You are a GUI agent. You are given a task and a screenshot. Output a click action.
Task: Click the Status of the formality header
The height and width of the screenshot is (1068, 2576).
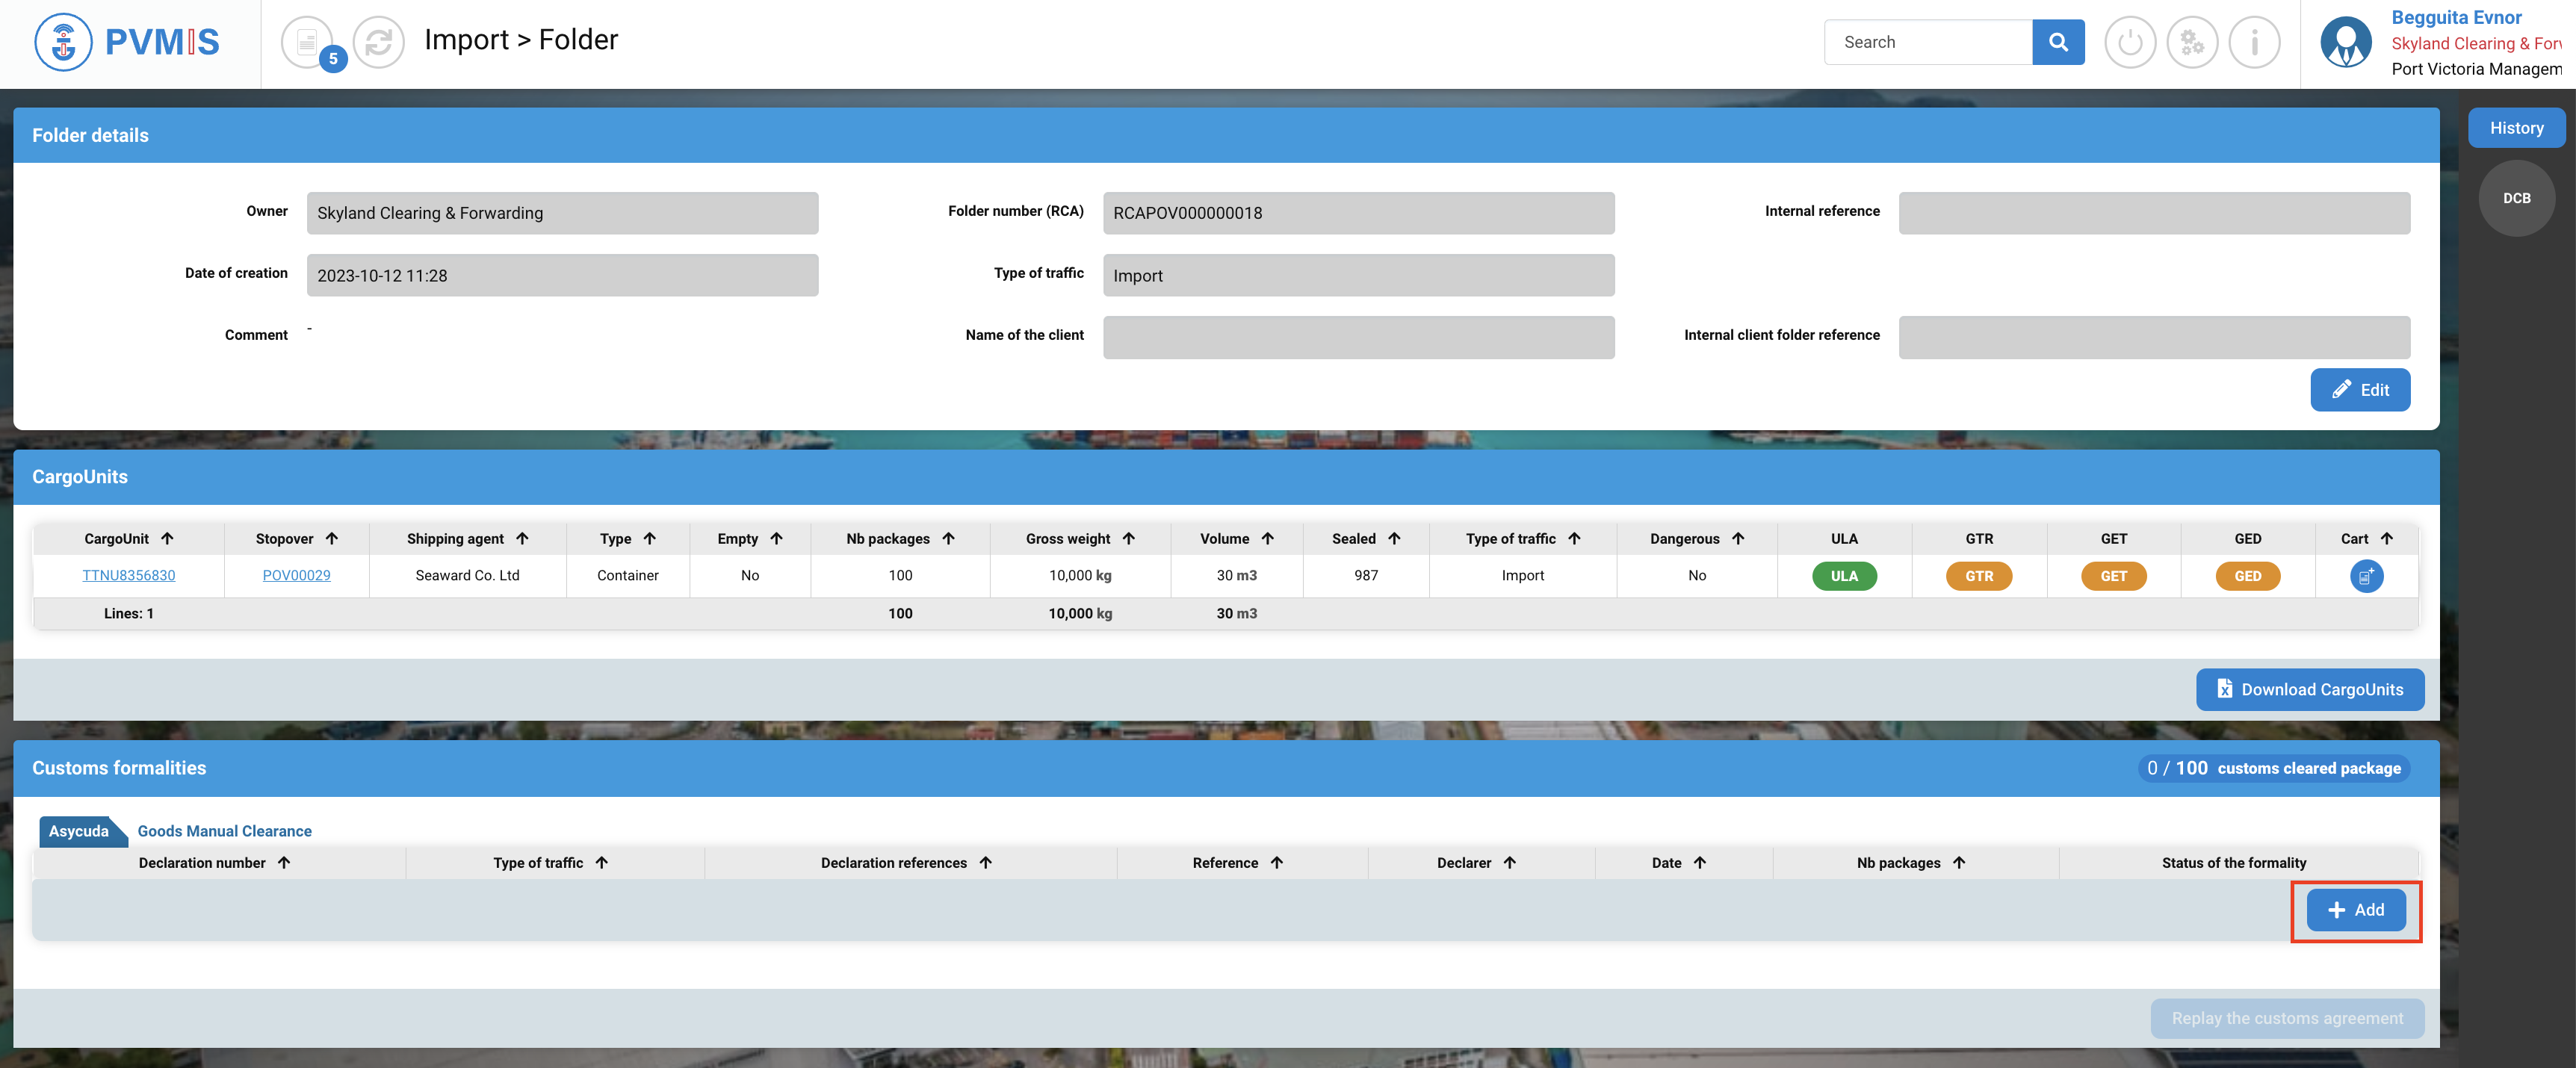[2234, 862]
